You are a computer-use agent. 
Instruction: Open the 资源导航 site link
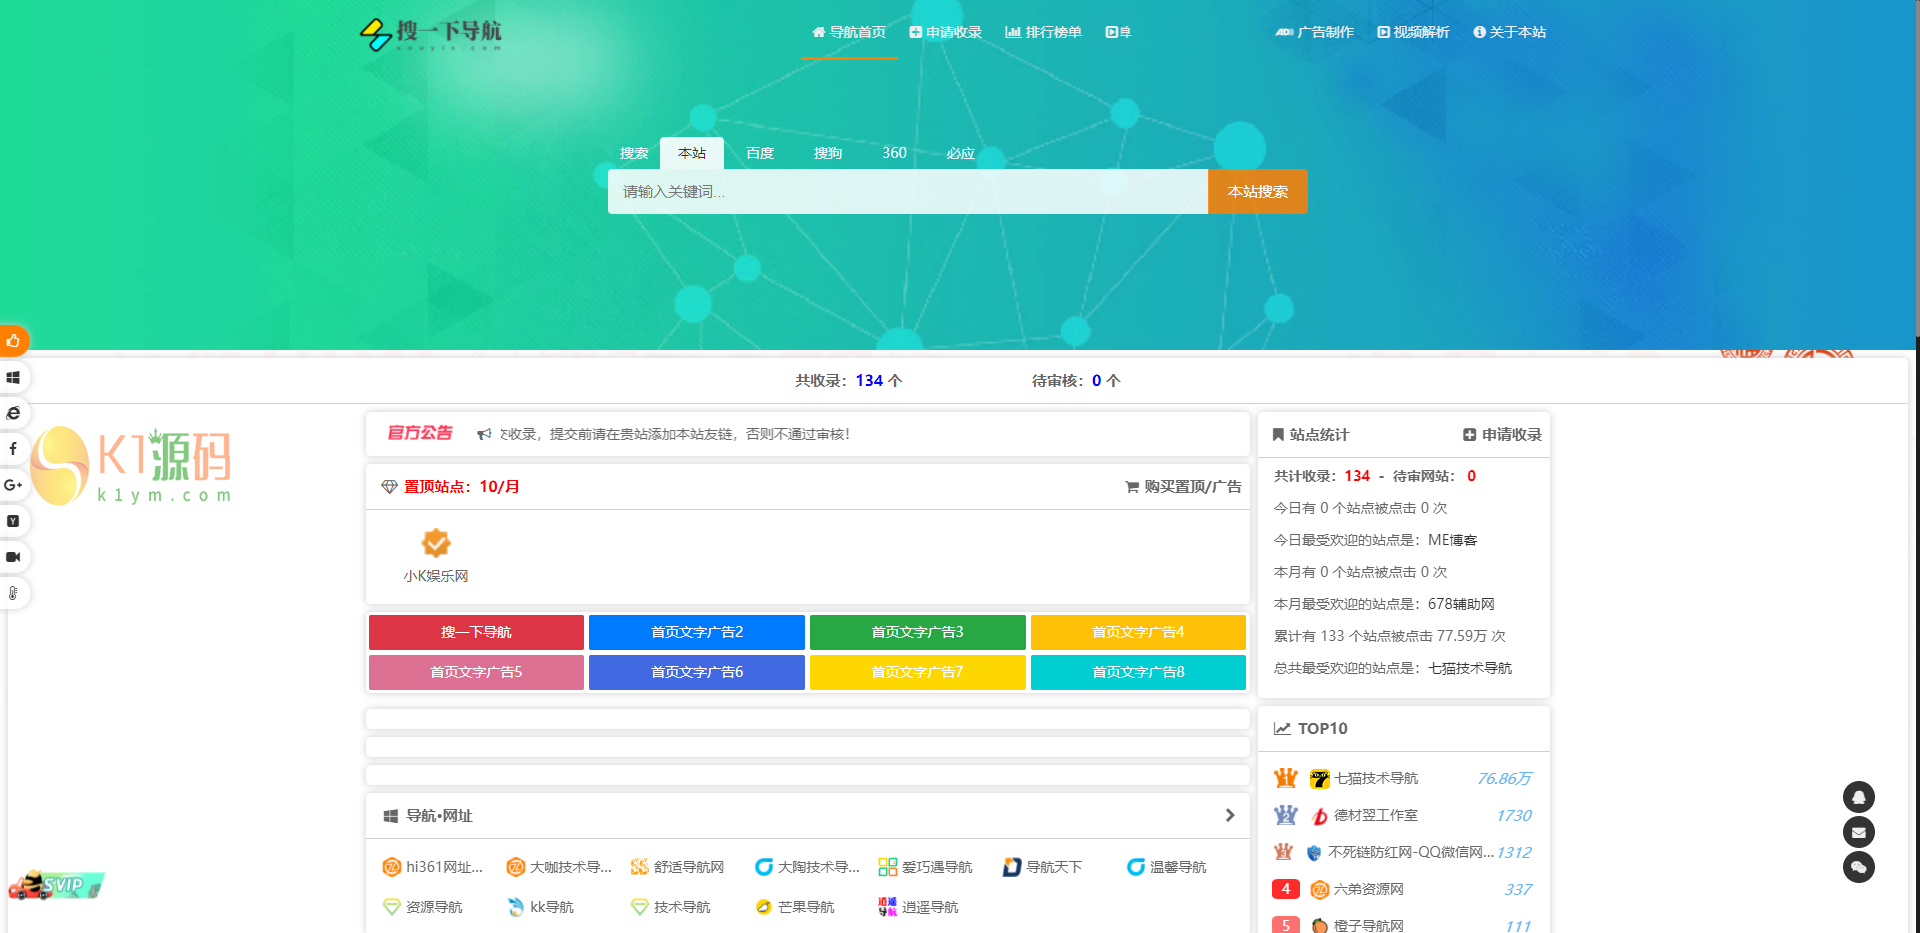[x=434, y=907]
